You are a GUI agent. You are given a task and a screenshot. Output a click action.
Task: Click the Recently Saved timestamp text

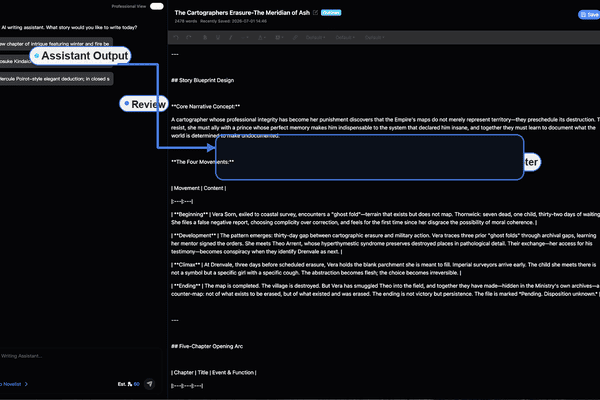point(233,21)
